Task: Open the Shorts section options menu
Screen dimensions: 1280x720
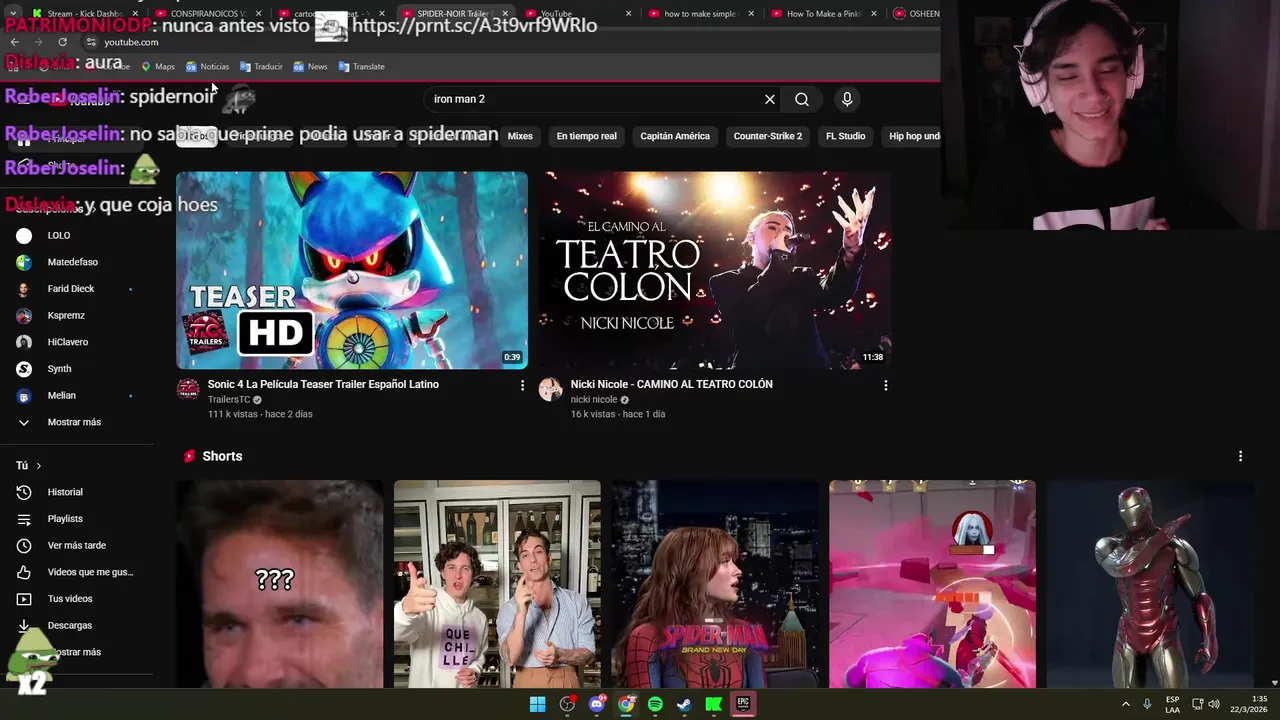Action: 1240,456
